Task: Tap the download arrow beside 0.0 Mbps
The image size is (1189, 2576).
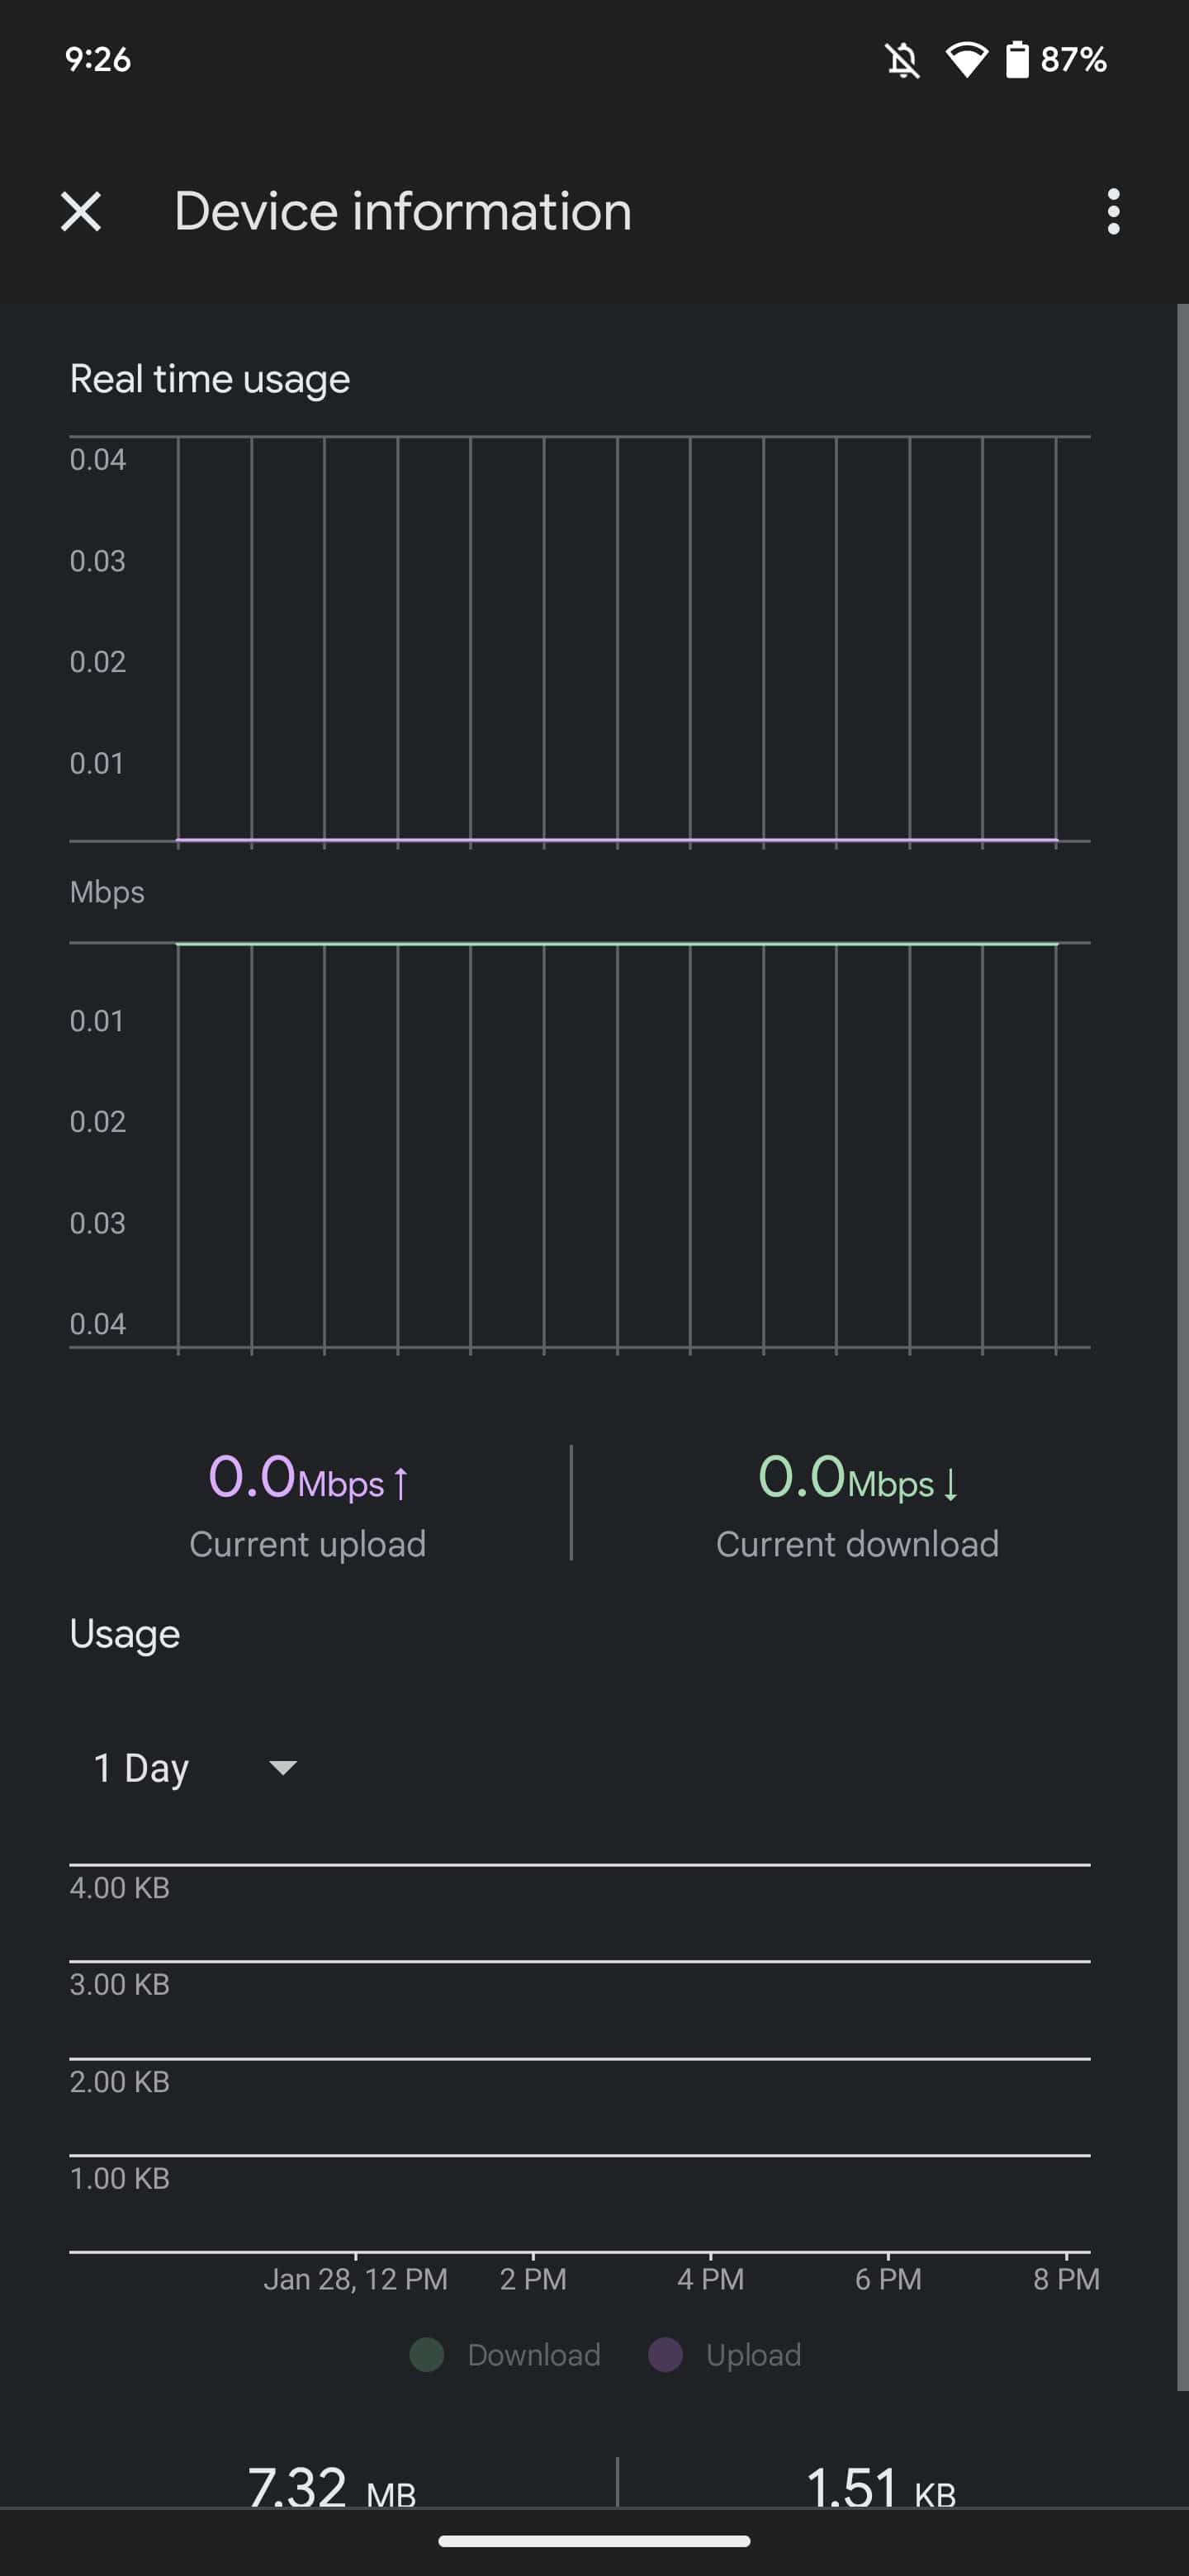Action: click(951, 1482)
